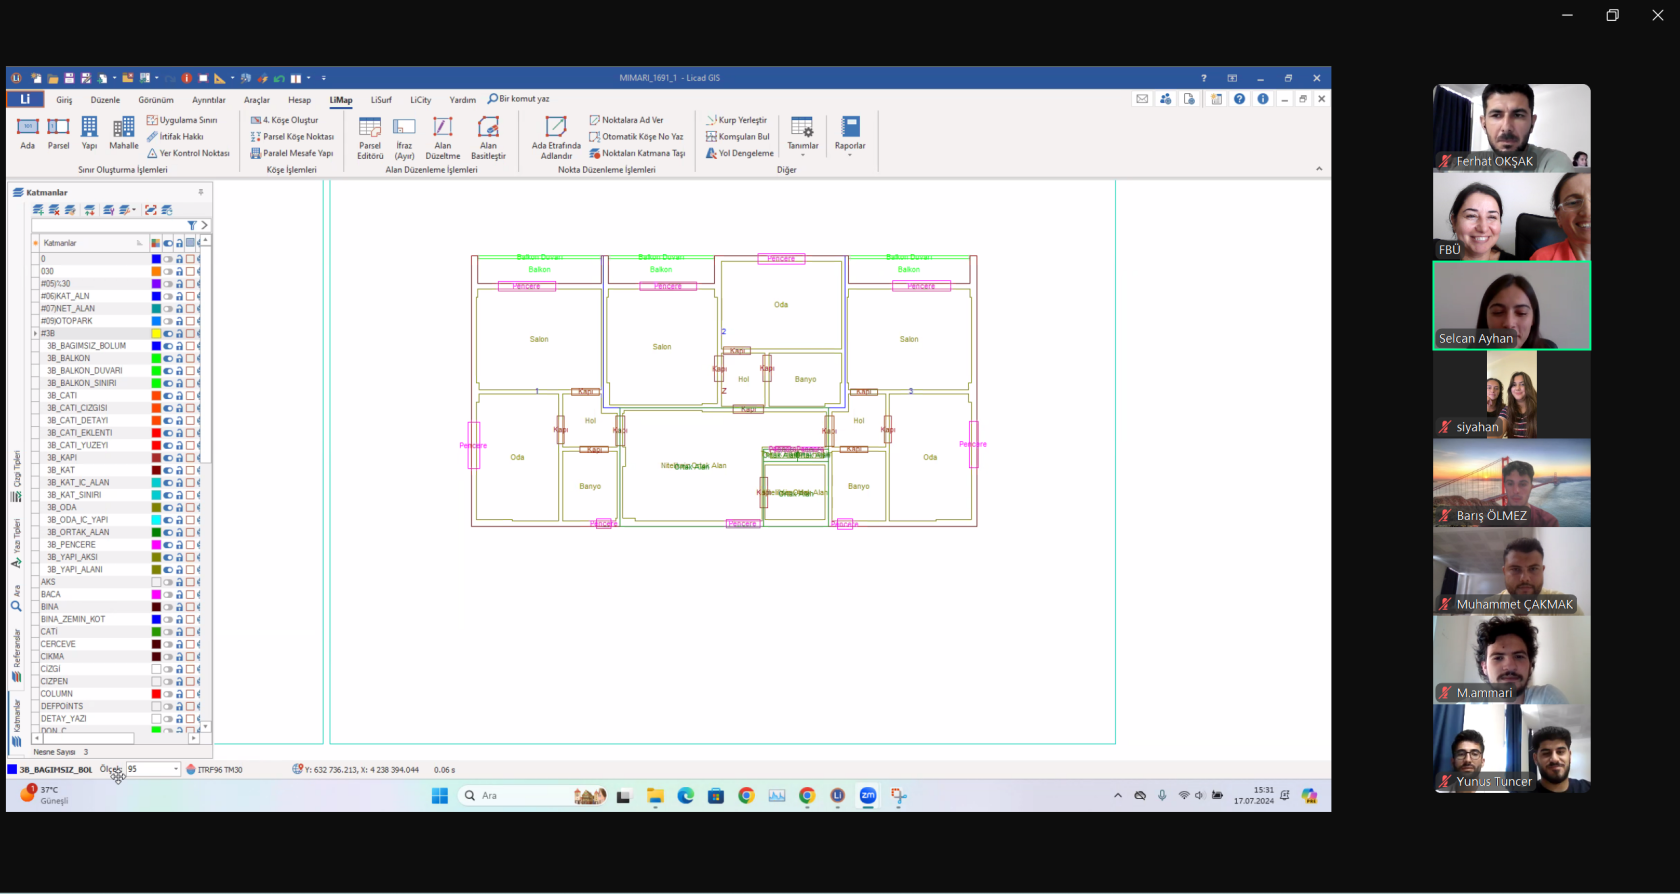Screen dimensions: 1680x894
Task: Refresh the layers list icon
Action: coord(167,210)
